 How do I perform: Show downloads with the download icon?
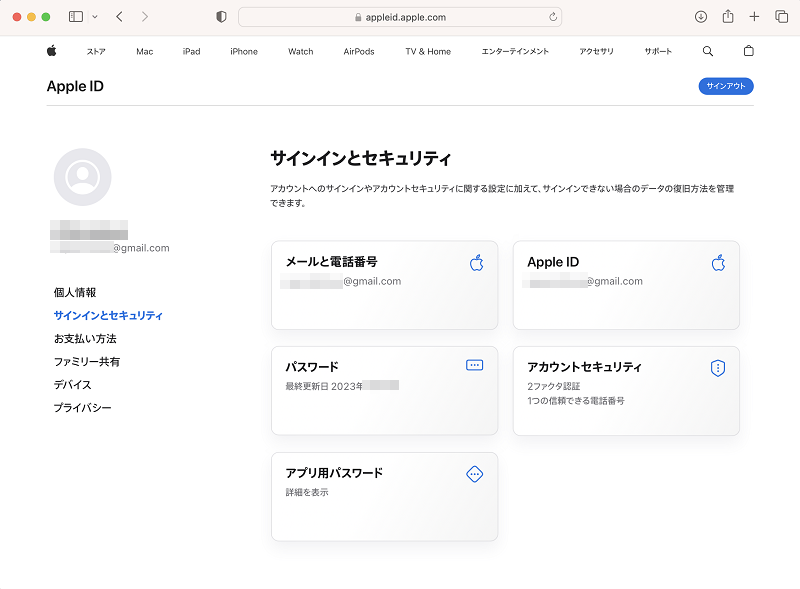pyautogui.click(x=701, y=17)
